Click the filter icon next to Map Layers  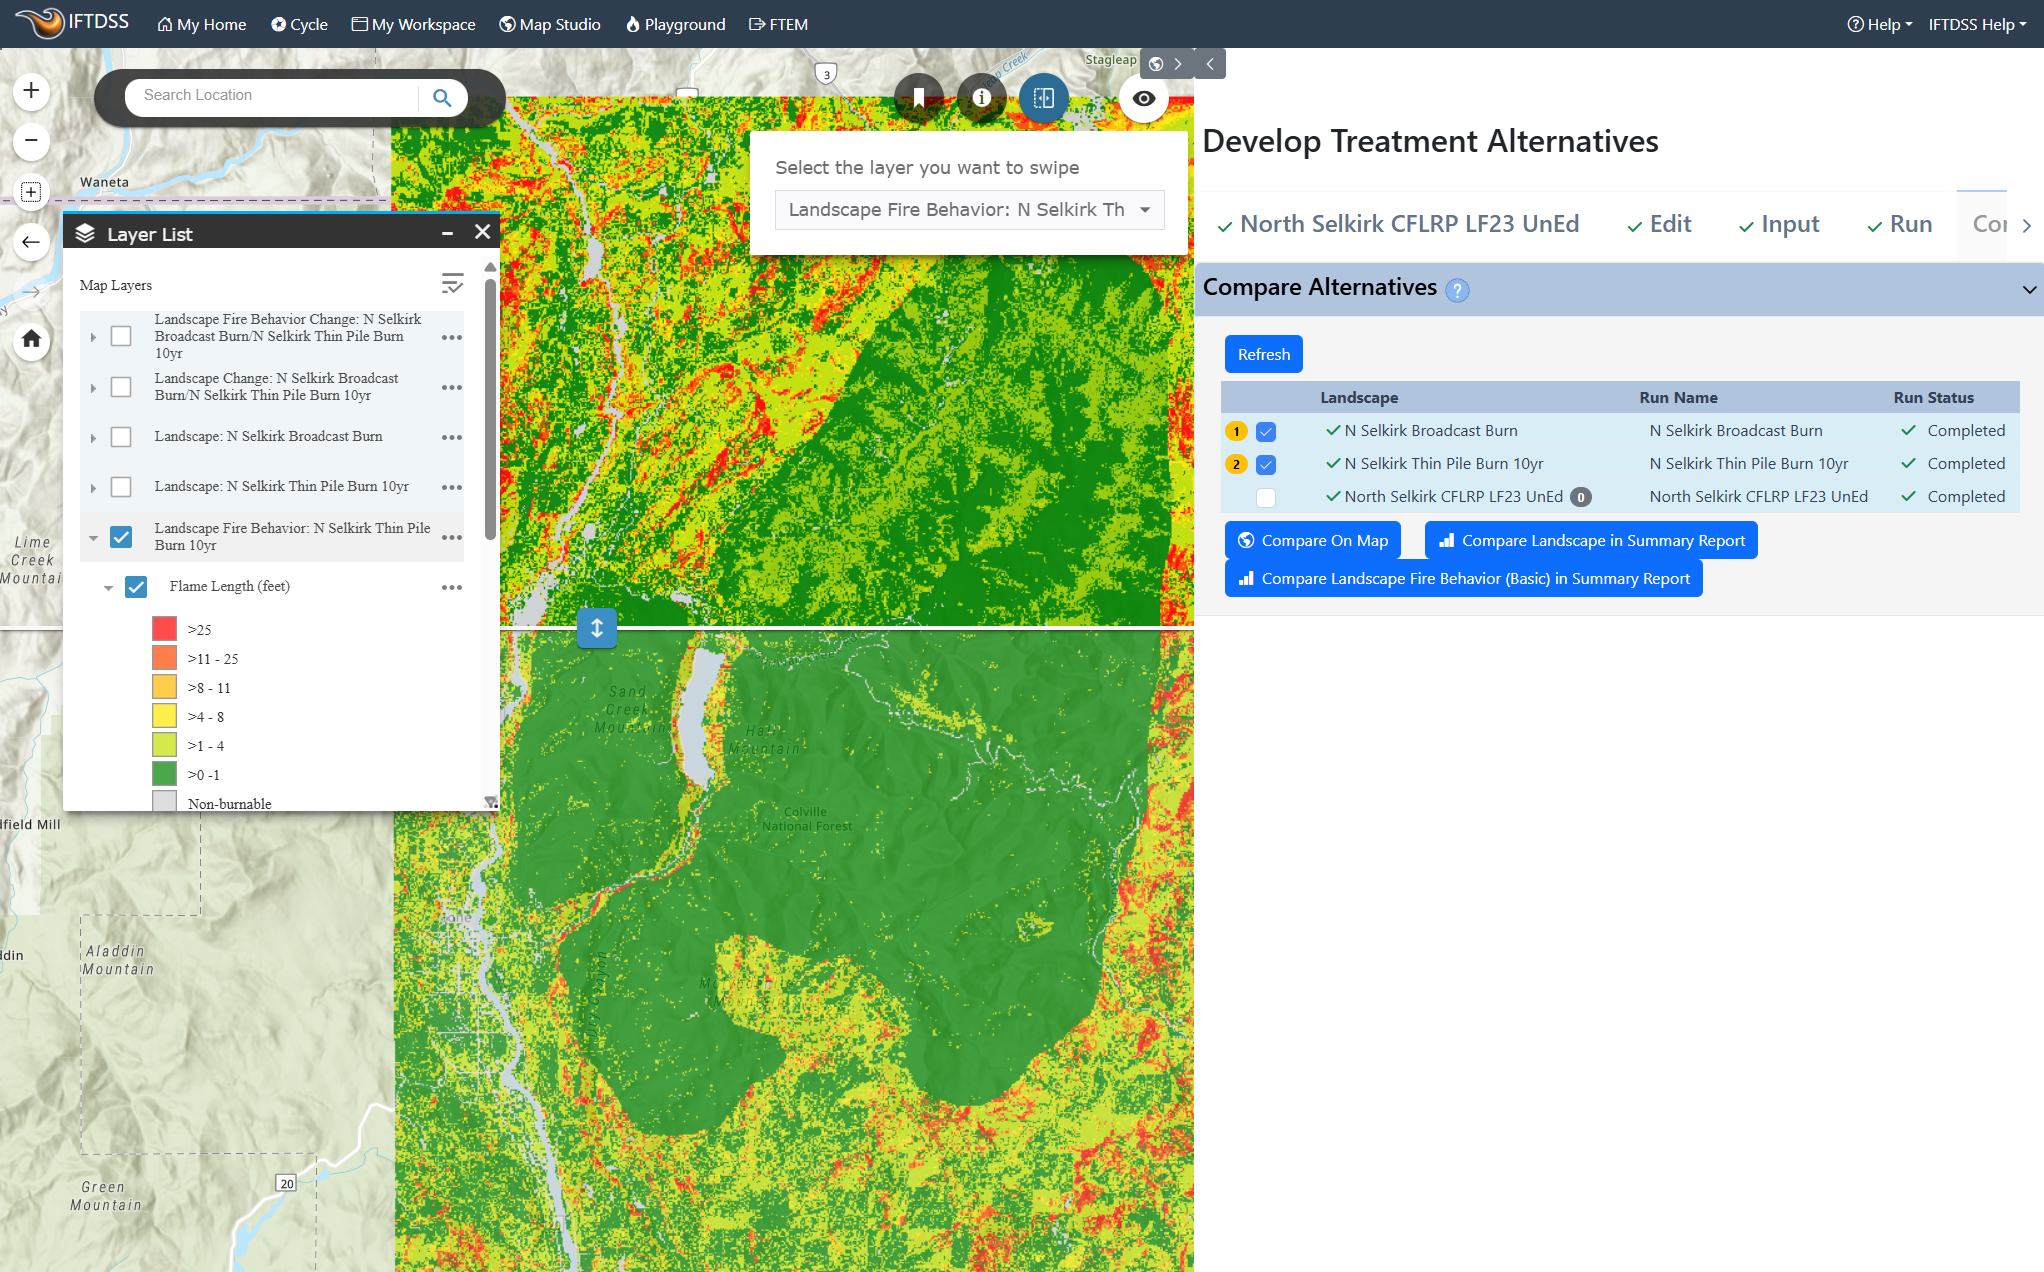pyautogui.click(x=453, y=283)
